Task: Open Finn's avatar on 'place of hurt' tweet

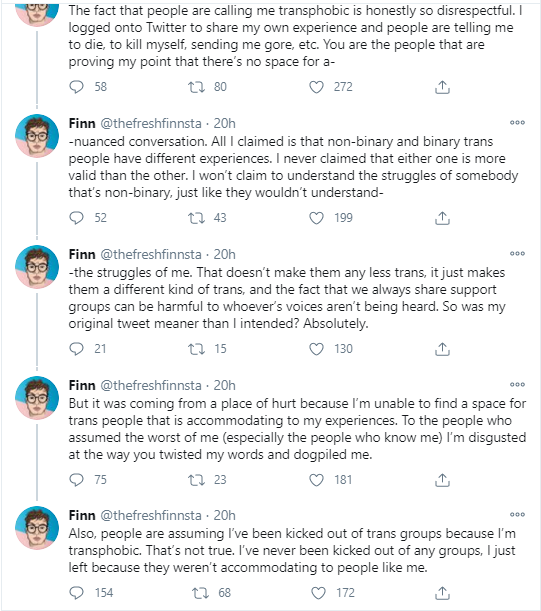Action: (x=37, y=397)
